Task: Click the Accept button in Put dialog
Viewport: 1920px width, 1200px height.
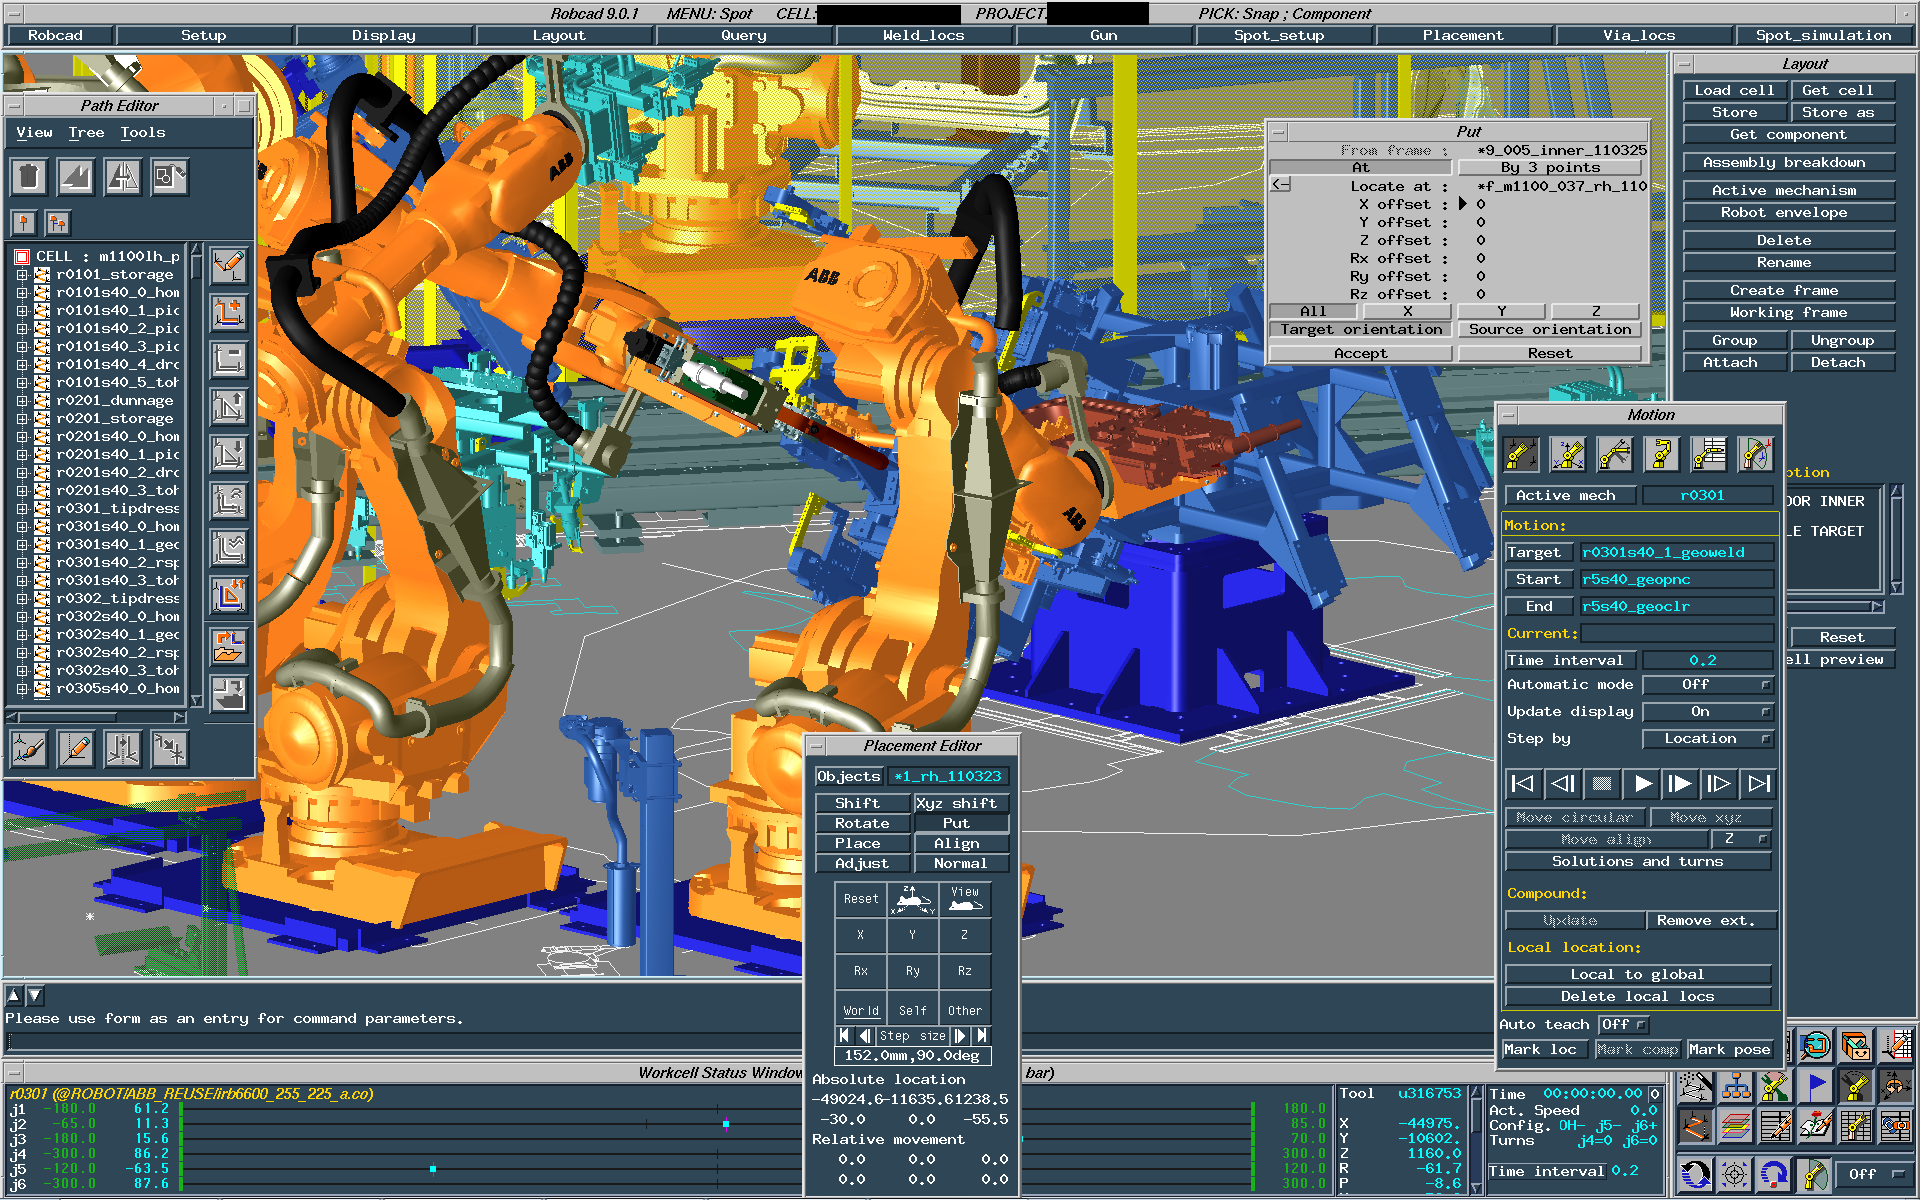Action: click(1360, 354)
